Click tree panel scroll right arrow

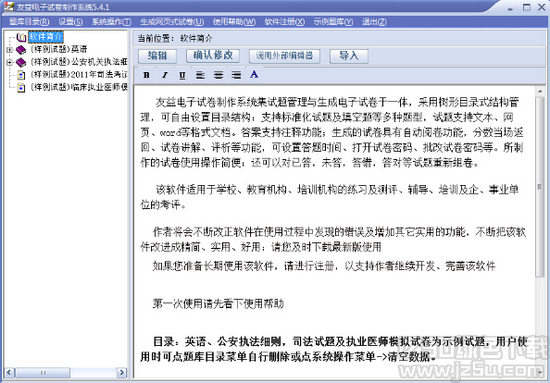pyautogui.click(x=122, y=372)
